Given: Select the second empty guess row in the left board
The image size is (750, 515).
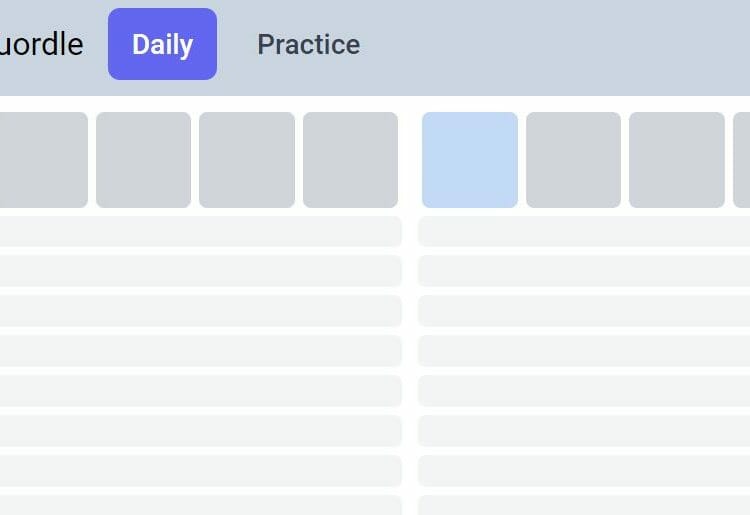Looking at the screenshot, I should tap(200, 271).
